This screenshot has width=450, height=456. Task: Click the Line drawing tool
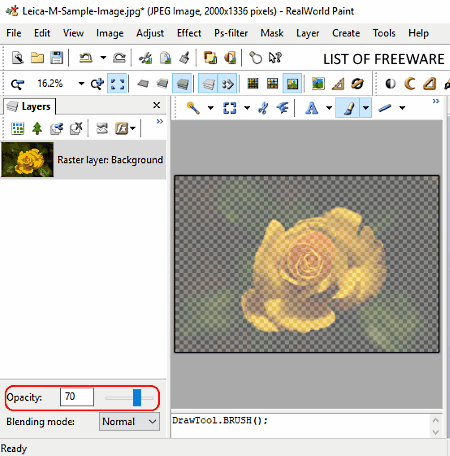click(385, 108)
